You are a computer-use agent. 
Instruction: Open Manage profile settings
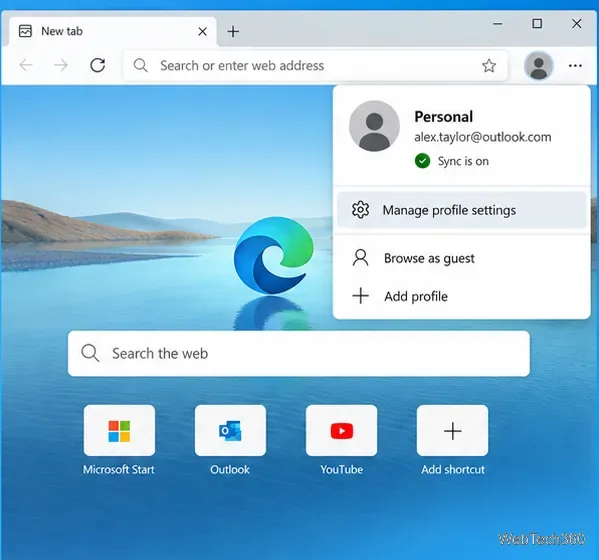461,210
